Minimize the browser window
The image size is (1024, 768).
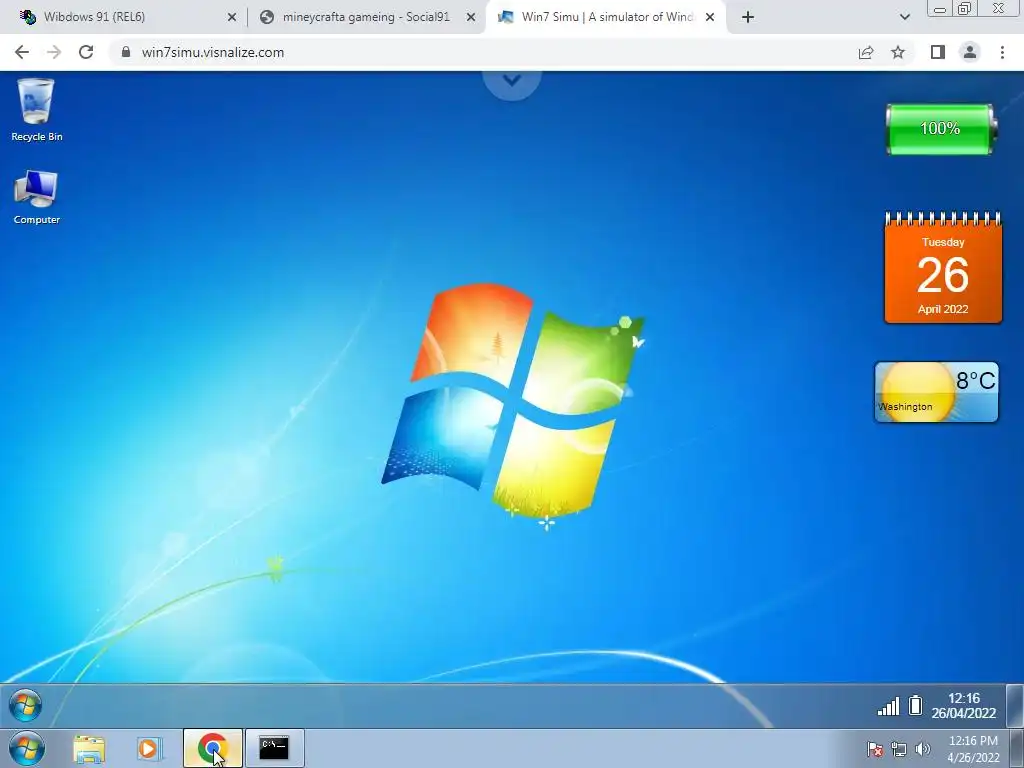click(940, 9)
